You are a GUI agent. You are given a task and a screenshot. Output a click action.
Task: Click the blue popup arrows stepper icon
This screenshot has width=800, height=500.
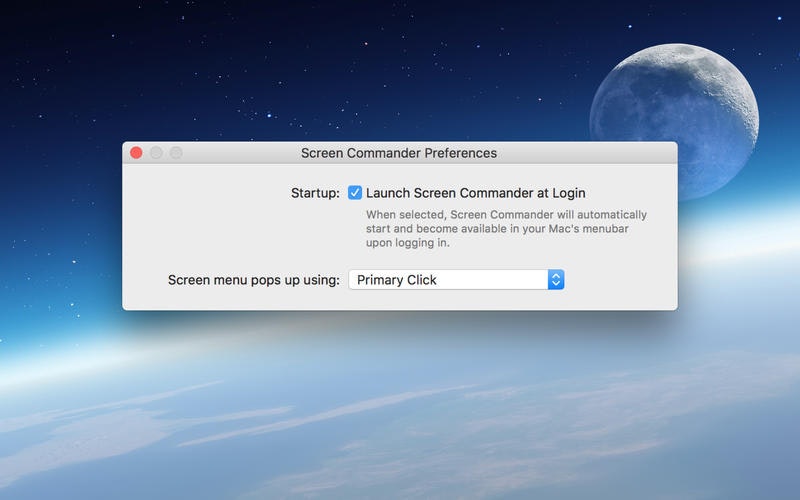pyautogui.click(x=556, y=280)
